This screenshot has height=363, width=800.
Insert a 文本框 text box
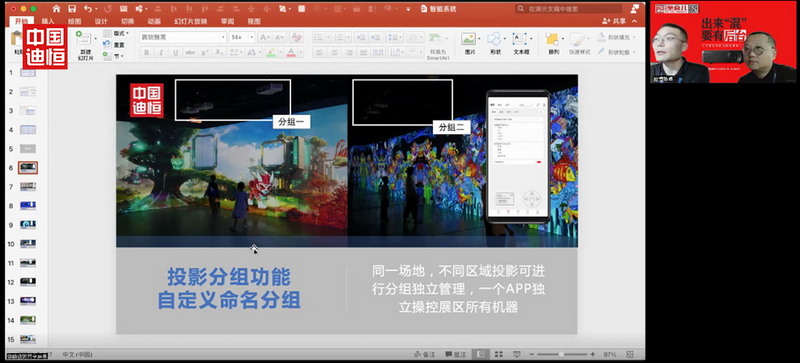pos(520,43)
